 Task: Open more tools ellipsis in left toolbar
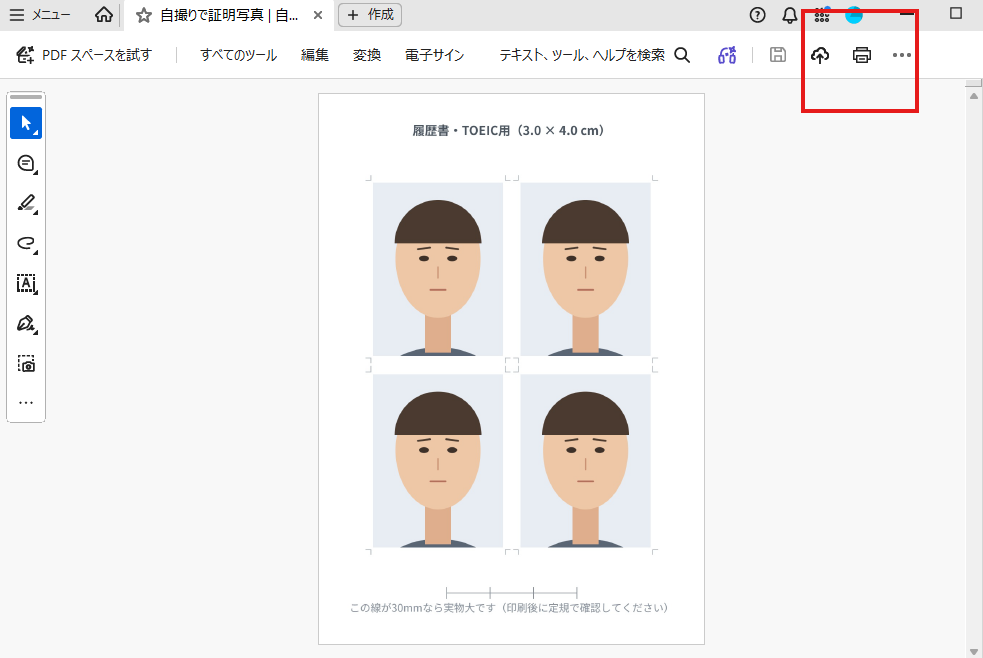click(x=26, y=403)
